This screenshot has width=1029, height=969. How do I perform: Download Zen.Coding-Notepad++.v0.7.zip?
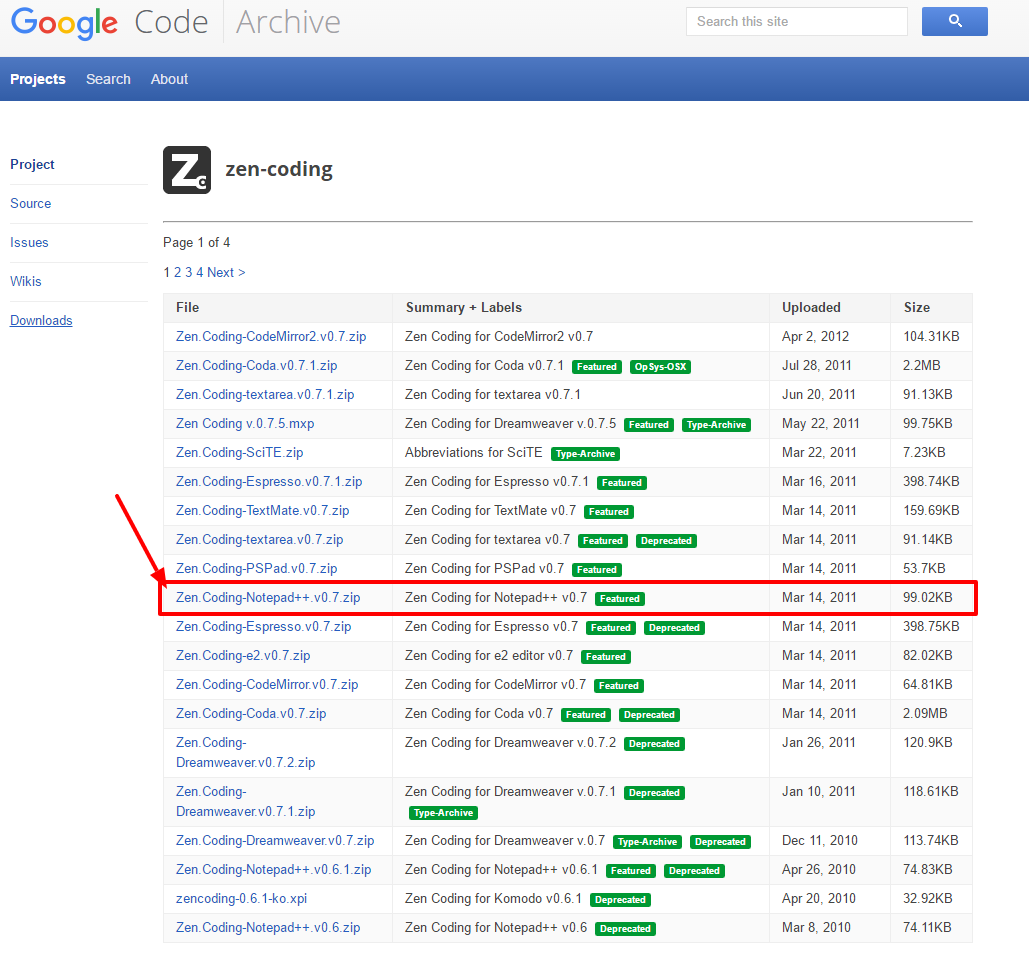coord(268,598)
